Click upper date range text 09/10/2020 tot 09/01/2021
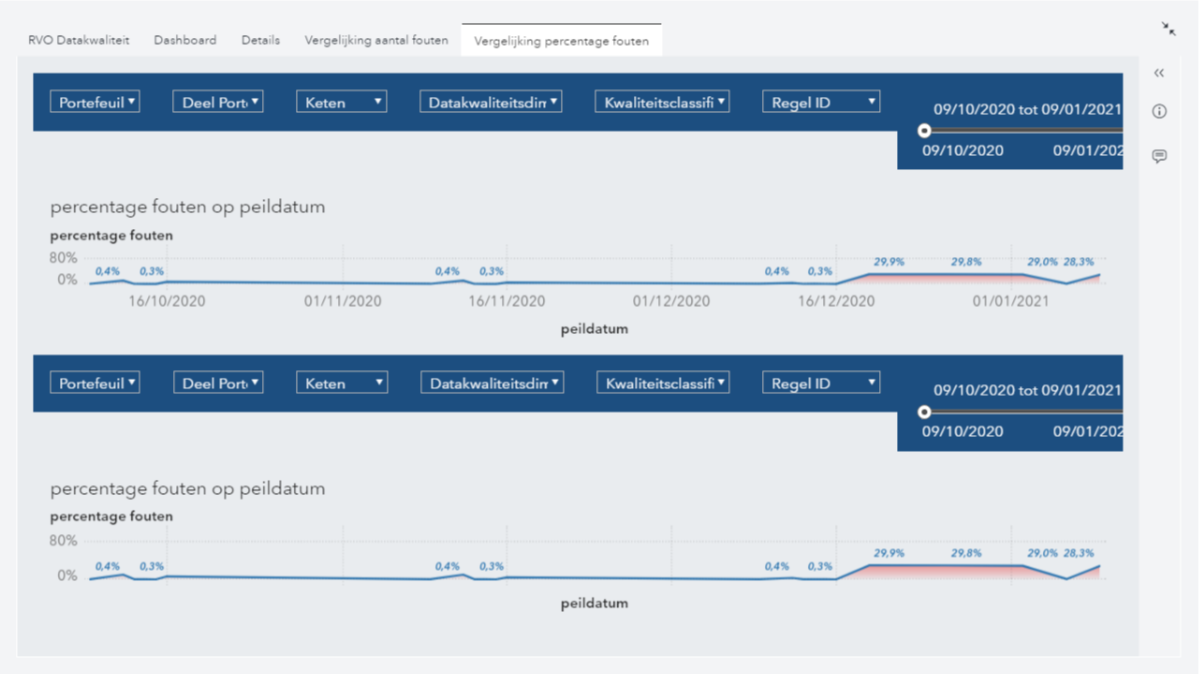 [x=1027, y=109]
